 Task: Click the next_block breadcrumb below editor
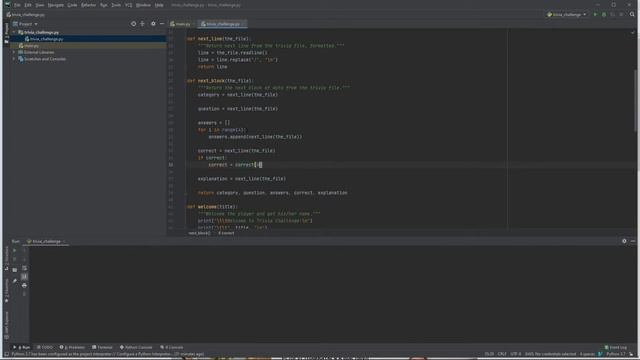click(199, 233)
